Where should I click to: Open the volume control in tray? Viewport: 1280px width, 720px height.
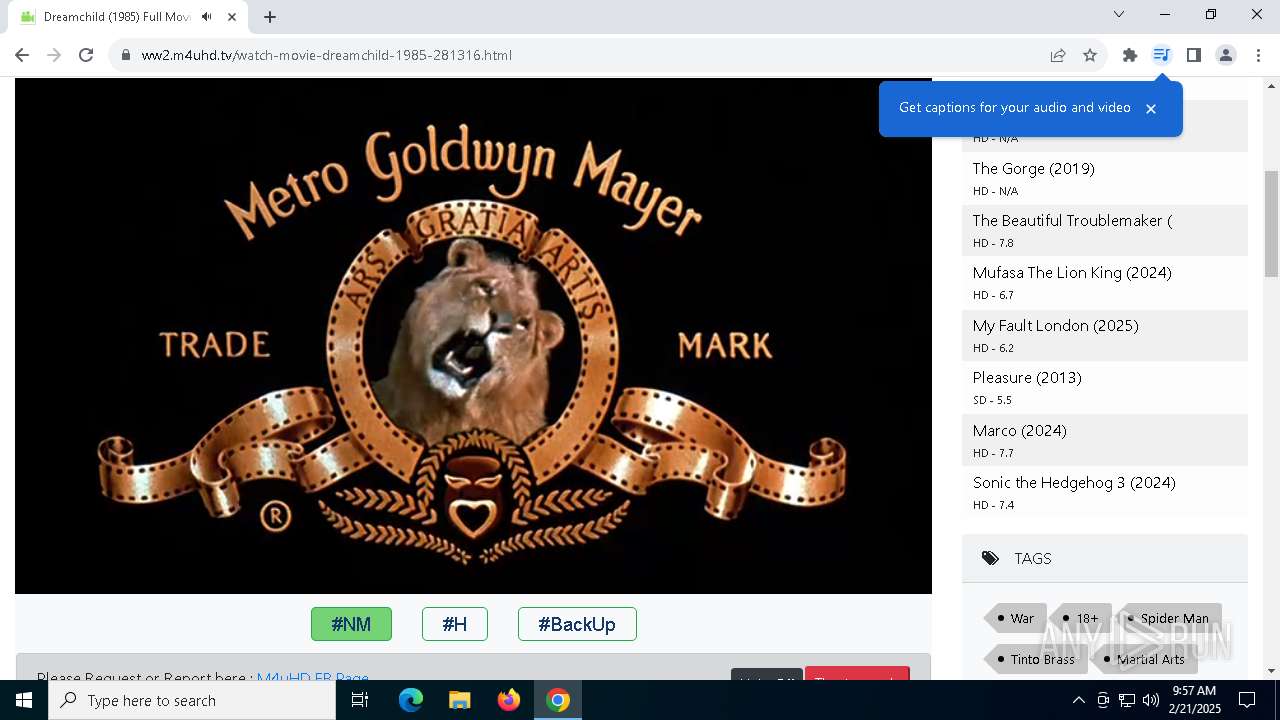1151,700
